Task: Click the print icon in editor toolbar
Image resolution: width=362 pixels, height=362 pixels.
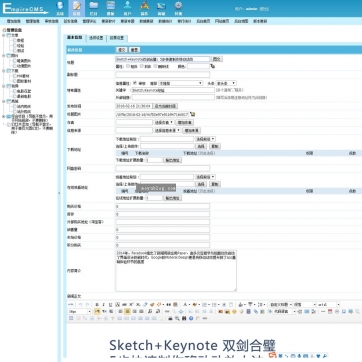Action: 170,318
